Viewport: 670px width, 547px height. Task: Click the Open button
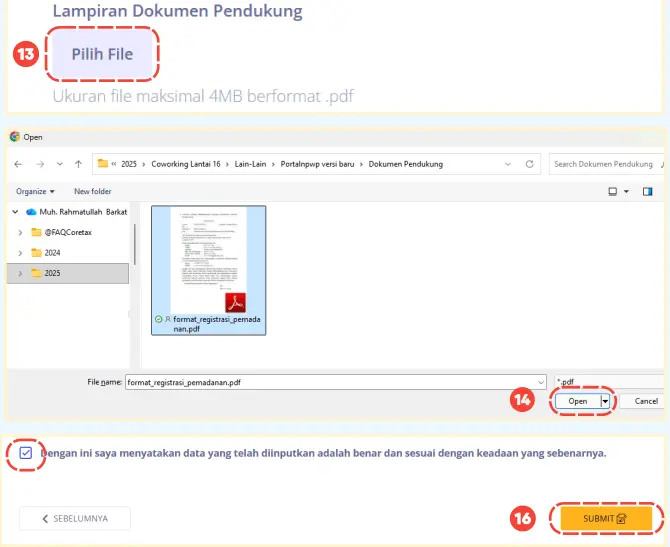coord(578,401)
